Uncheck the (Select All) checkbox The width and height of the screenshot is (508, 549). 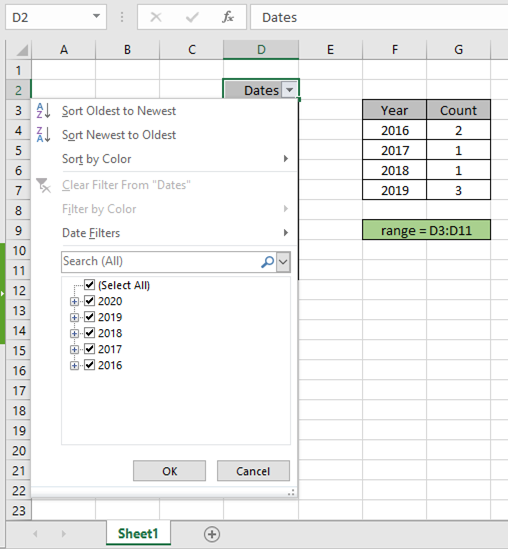click(x=90, y=285)
